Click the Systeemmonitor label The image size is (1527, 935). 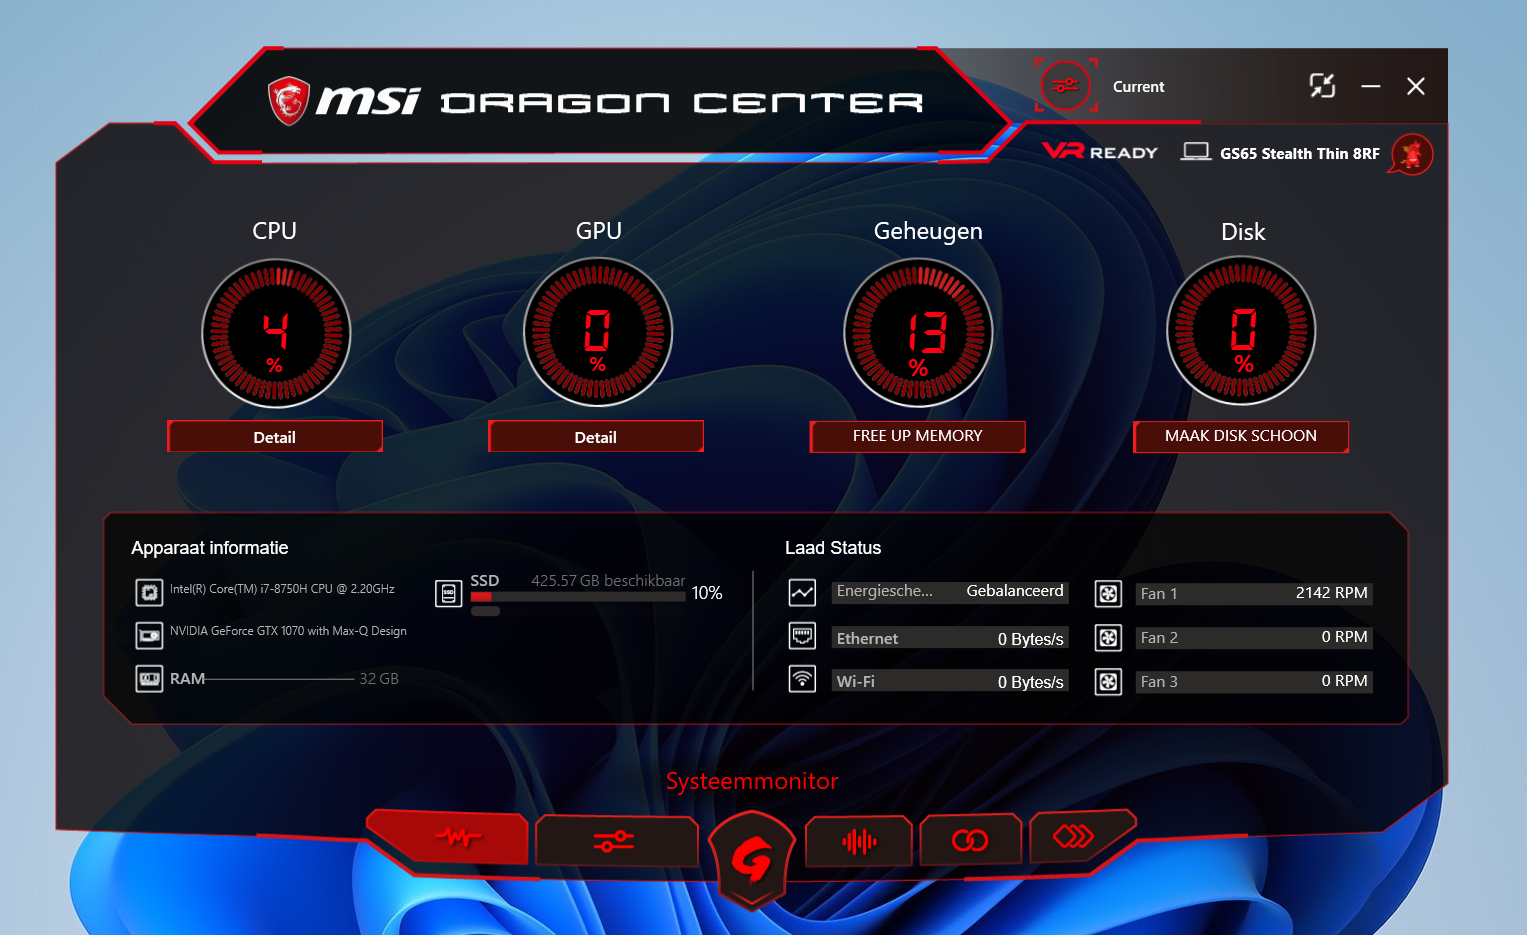(x=752, y=781)
